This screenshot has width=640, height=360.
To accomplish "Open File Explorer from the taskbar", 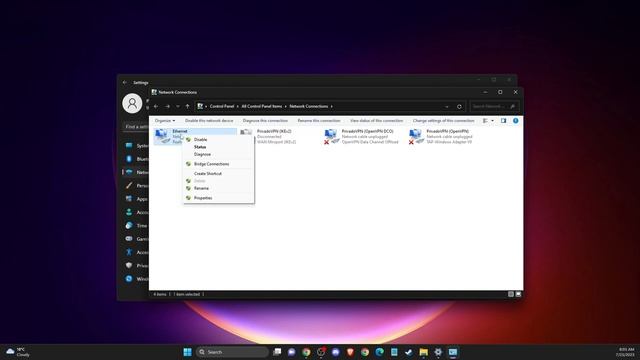I will [x=423, y=352].
